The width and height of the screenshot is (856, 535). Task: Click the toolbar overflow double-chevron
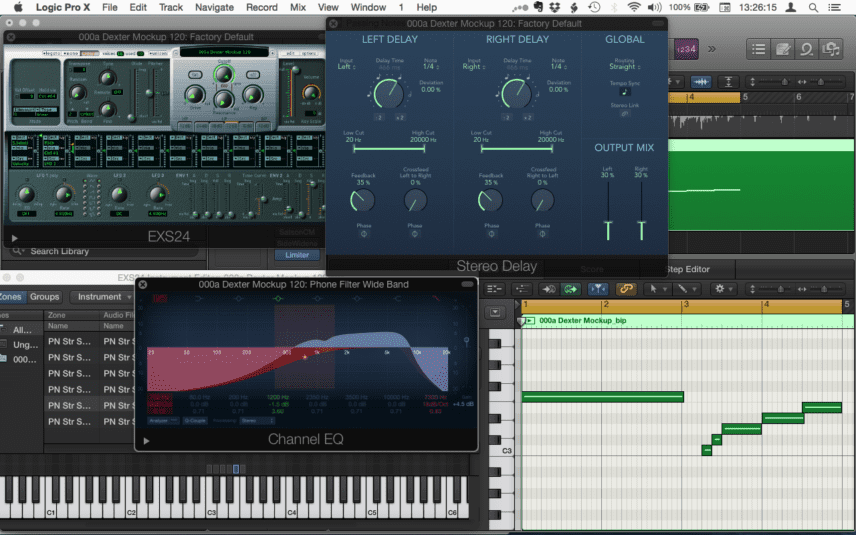pos(712,49)
